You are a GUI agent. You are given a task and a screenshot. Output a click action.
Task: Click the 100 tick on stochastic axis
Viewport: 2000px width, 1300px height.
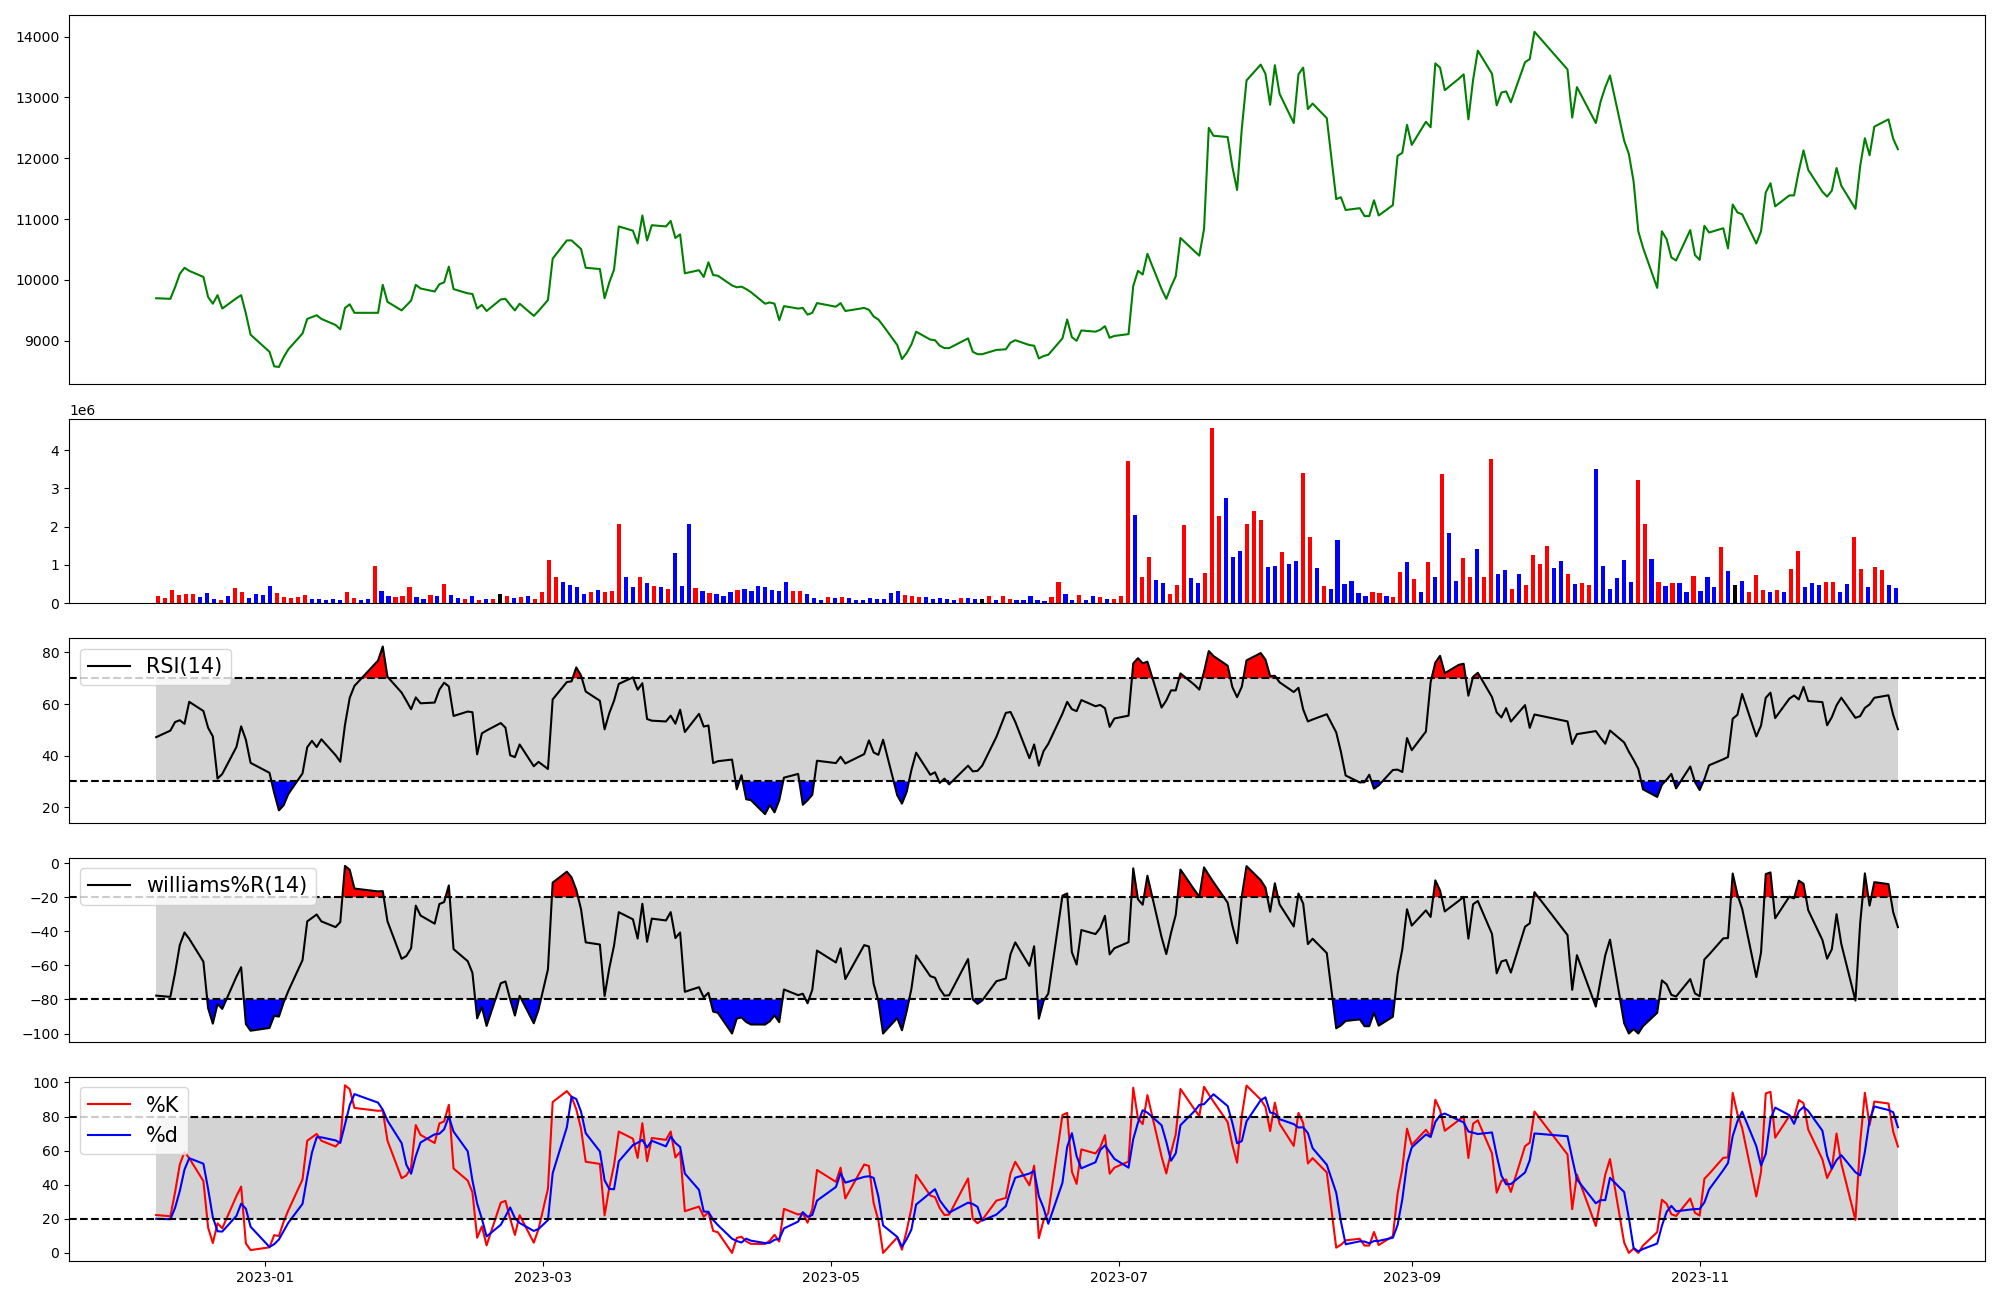tap(47, 1083)
